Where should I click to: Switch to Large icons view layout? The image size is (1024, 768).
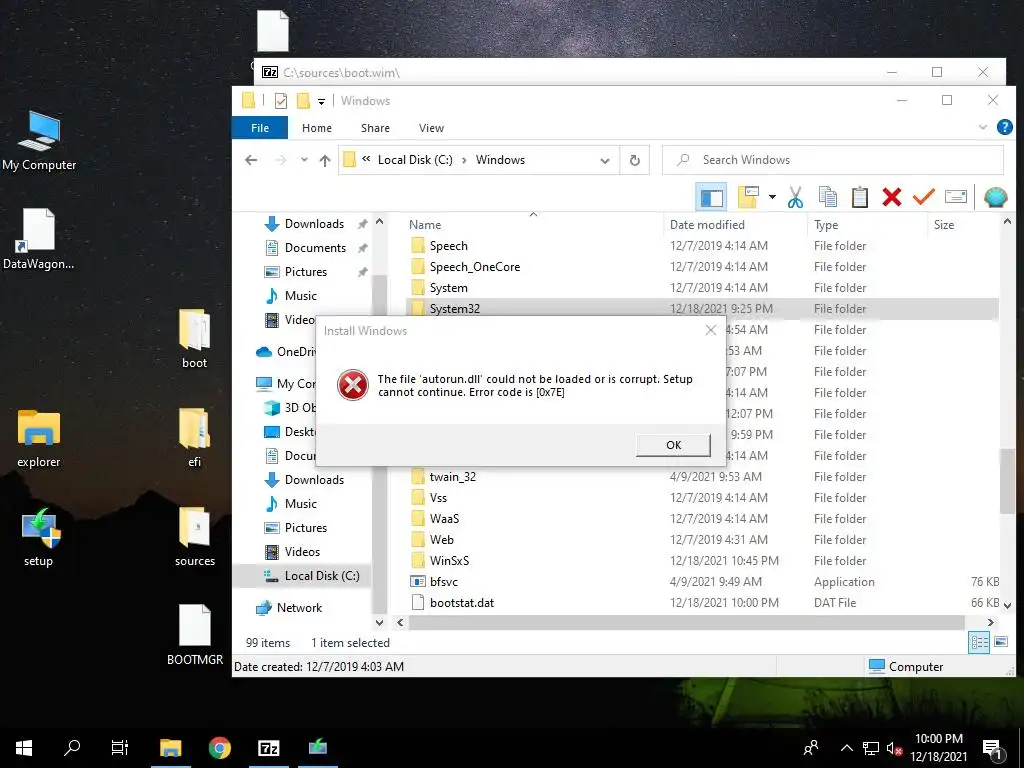1001,643
